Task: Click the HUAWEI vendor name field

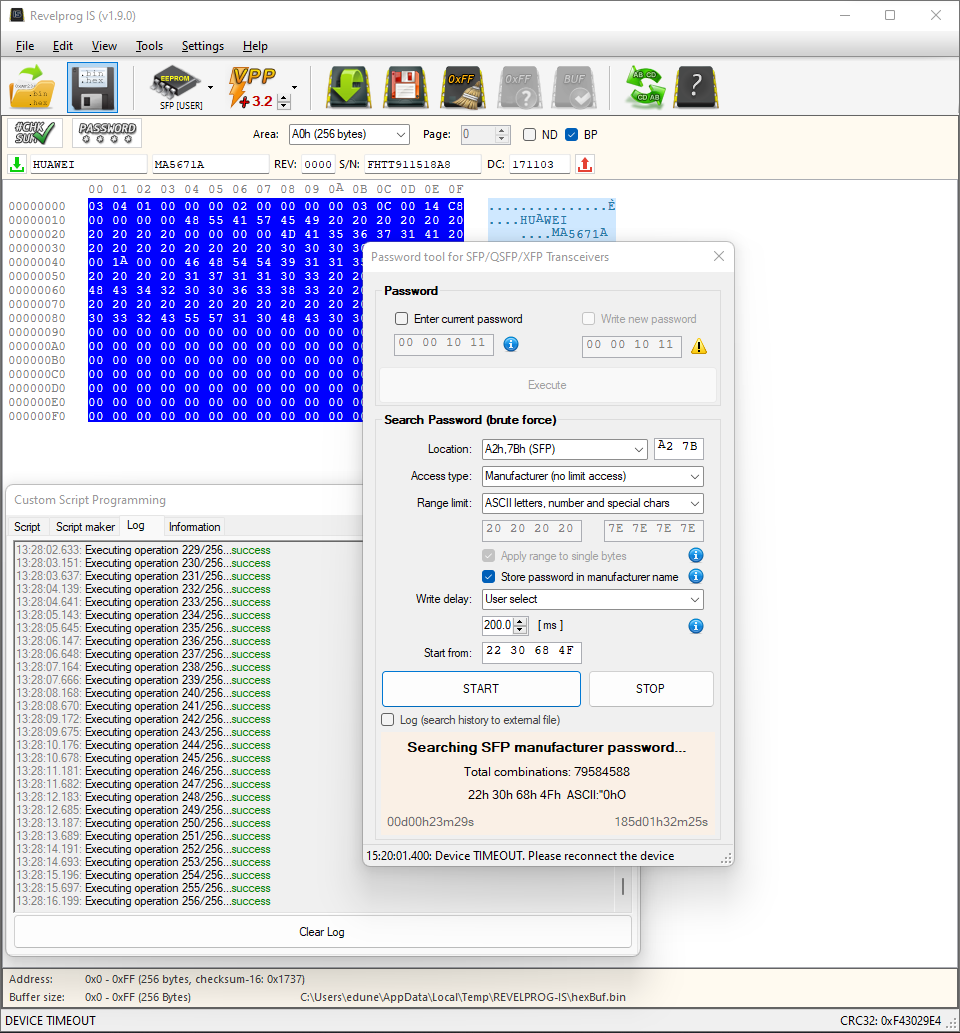Action: (88, 164)
